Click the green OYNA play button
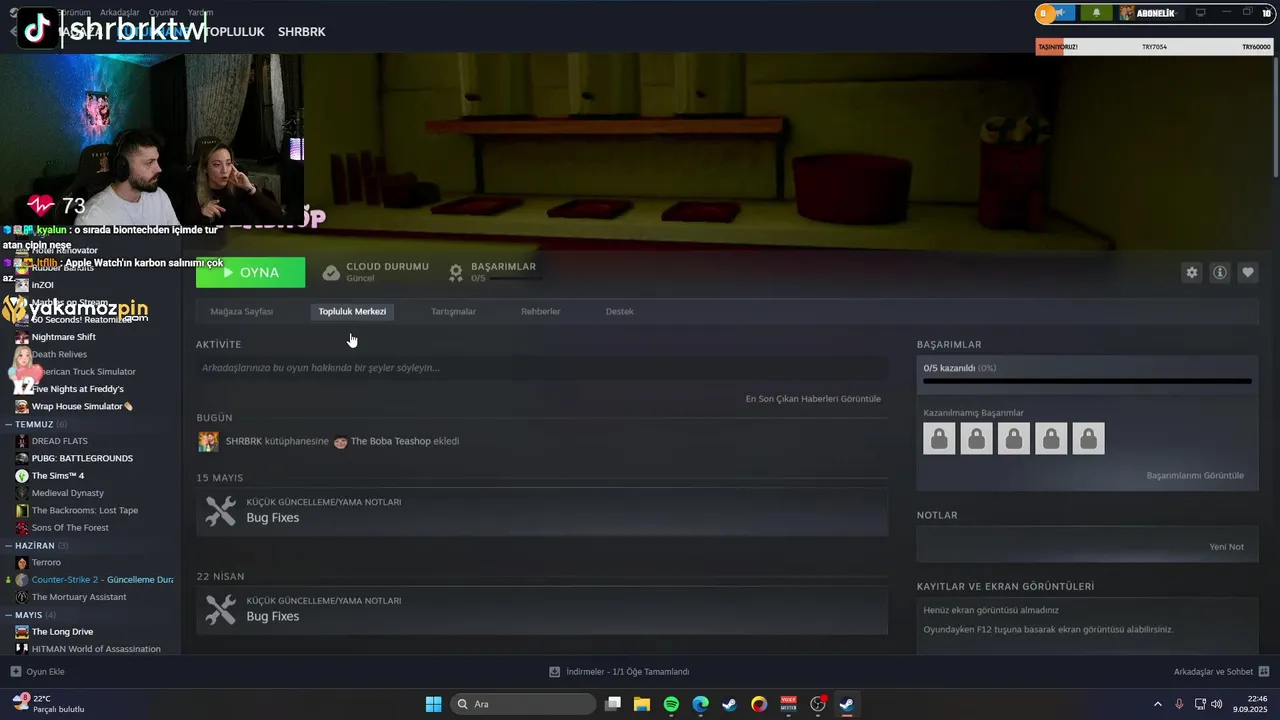The height and width of the screenshot is (720, 1280). tap(251, 272)
